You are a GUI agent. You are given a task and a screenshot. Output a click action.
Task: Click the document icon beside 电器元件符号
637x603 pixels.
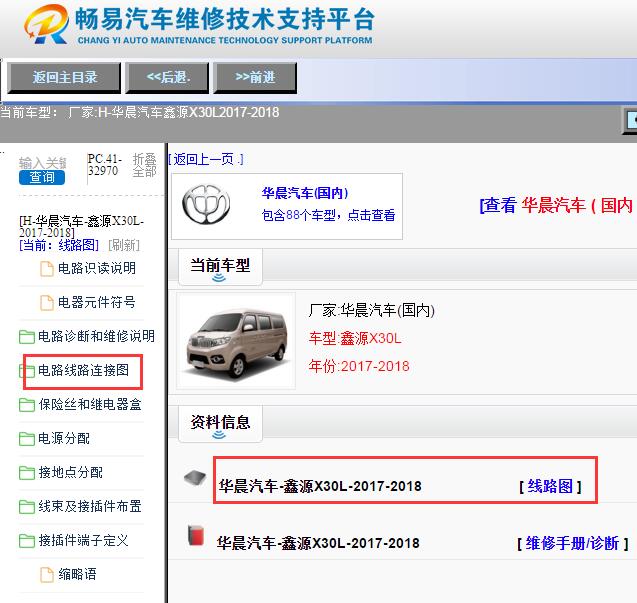[47, 303]
